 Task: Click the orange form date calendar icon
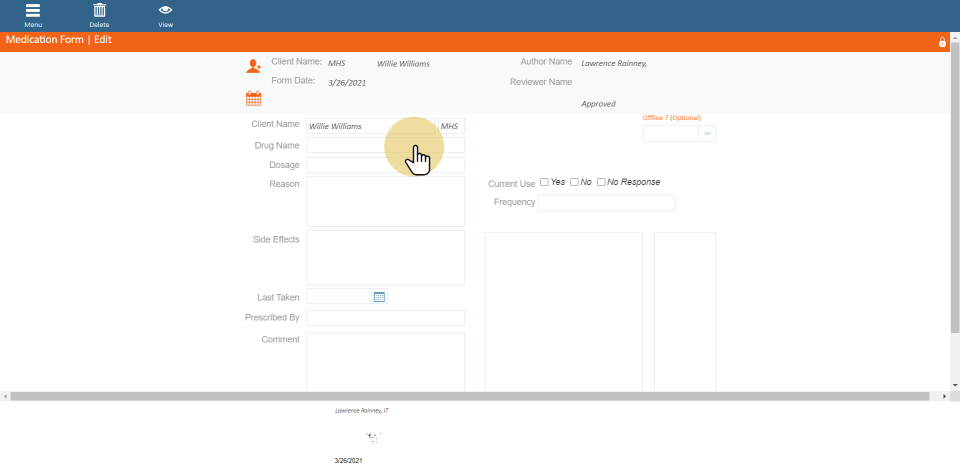click(253, 98)
